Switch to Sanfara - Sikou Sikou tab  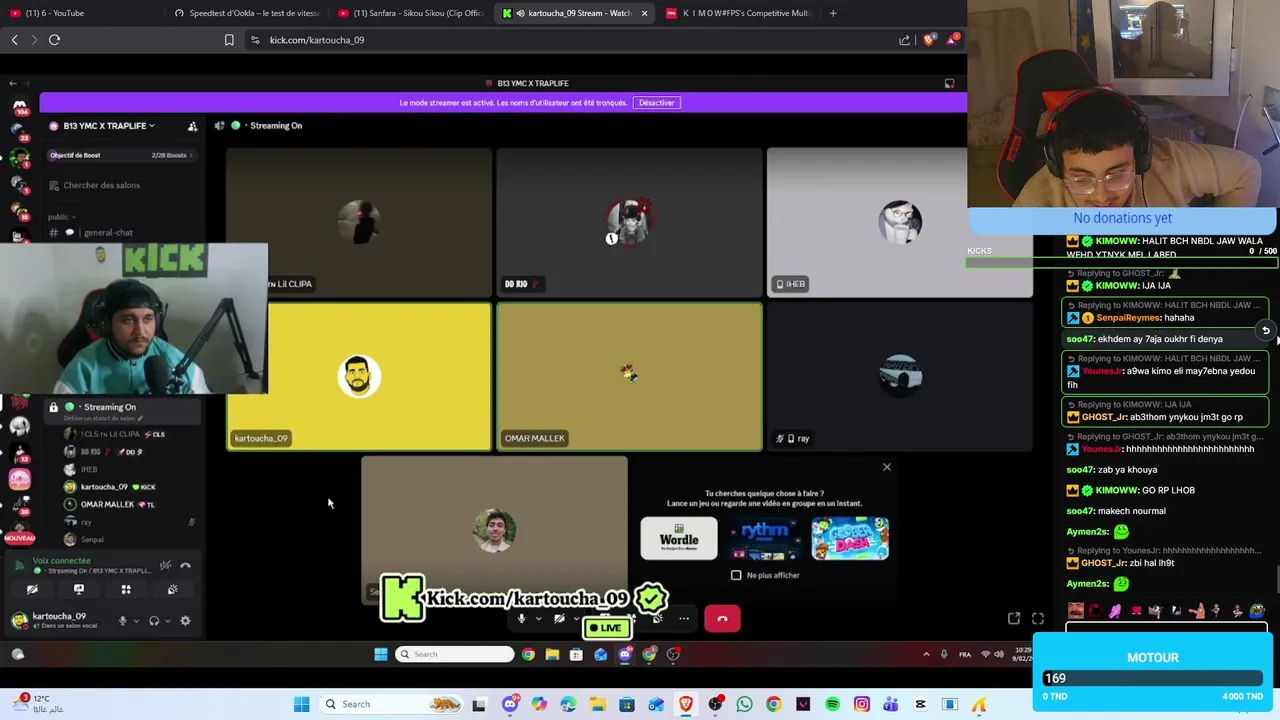pyautogui.click(x=410, y=13)
